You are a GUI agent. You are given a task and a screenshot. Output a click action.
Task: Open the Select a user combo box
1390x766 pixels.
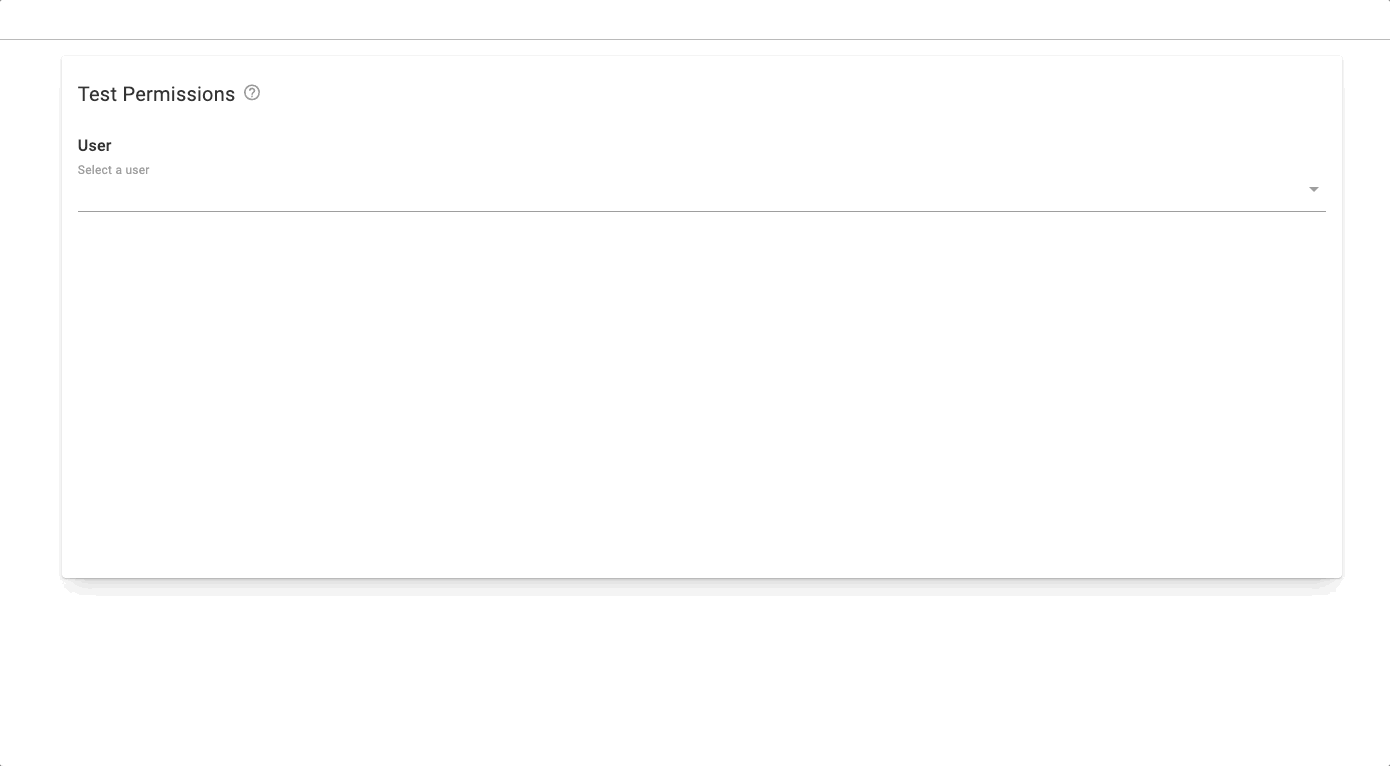pyautogui.click(x=701, y=189)
